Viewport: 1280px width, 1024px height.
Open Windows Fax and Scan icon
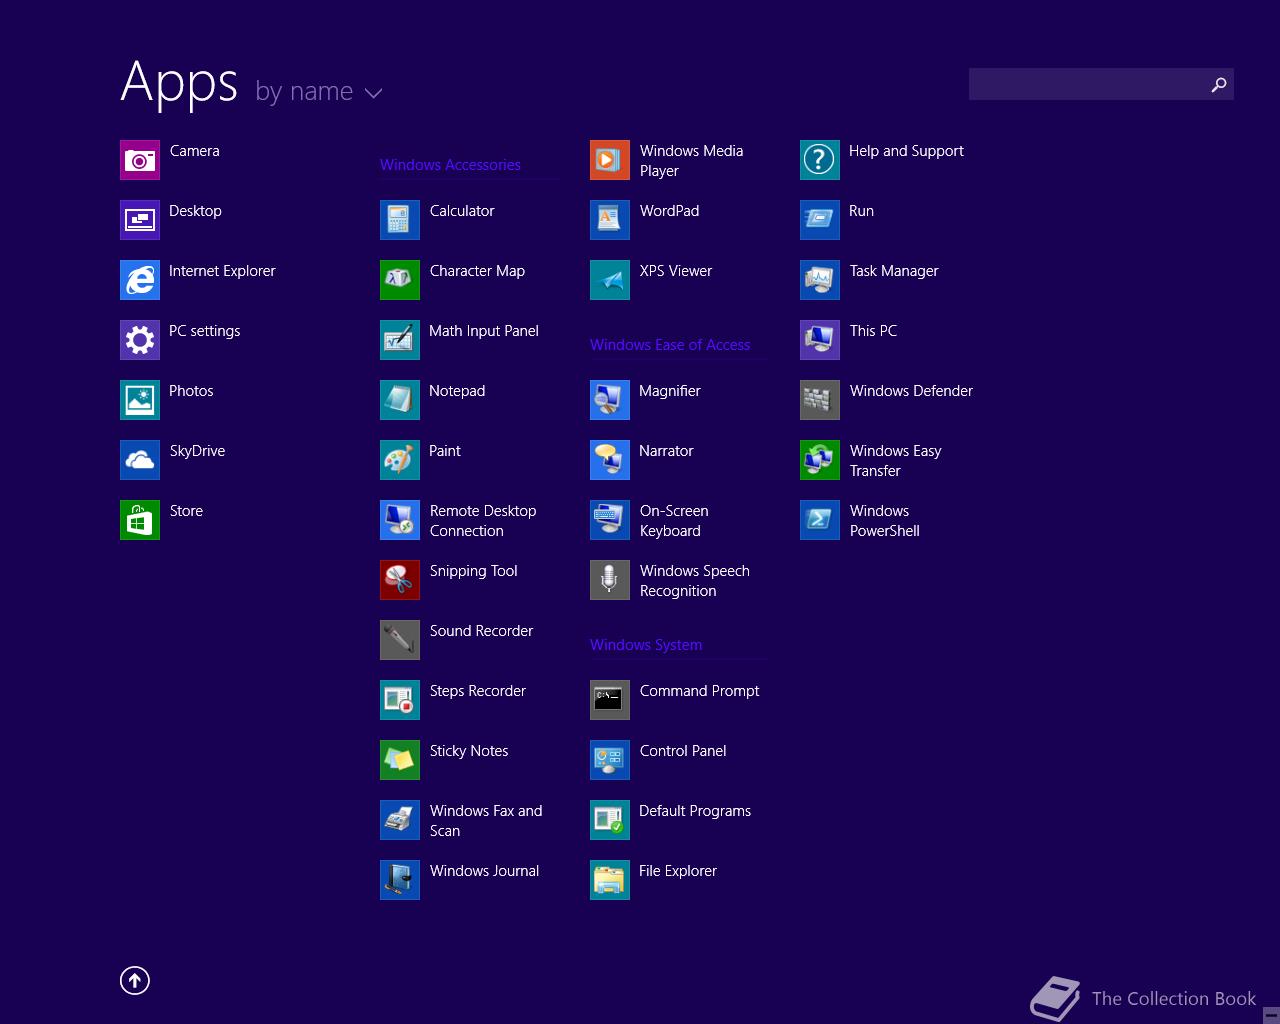(x=400, y=820)
